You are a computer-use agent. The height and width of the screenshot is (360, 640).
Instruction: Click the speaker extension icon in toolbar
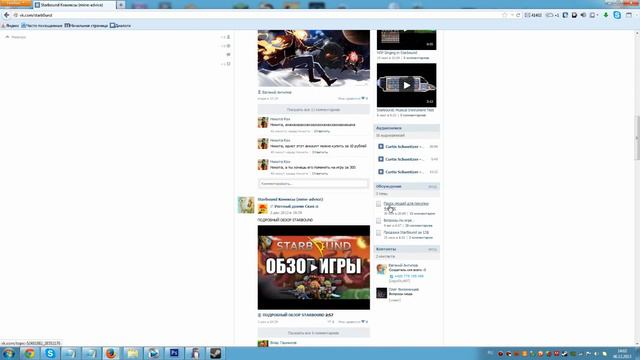(583, 15)
